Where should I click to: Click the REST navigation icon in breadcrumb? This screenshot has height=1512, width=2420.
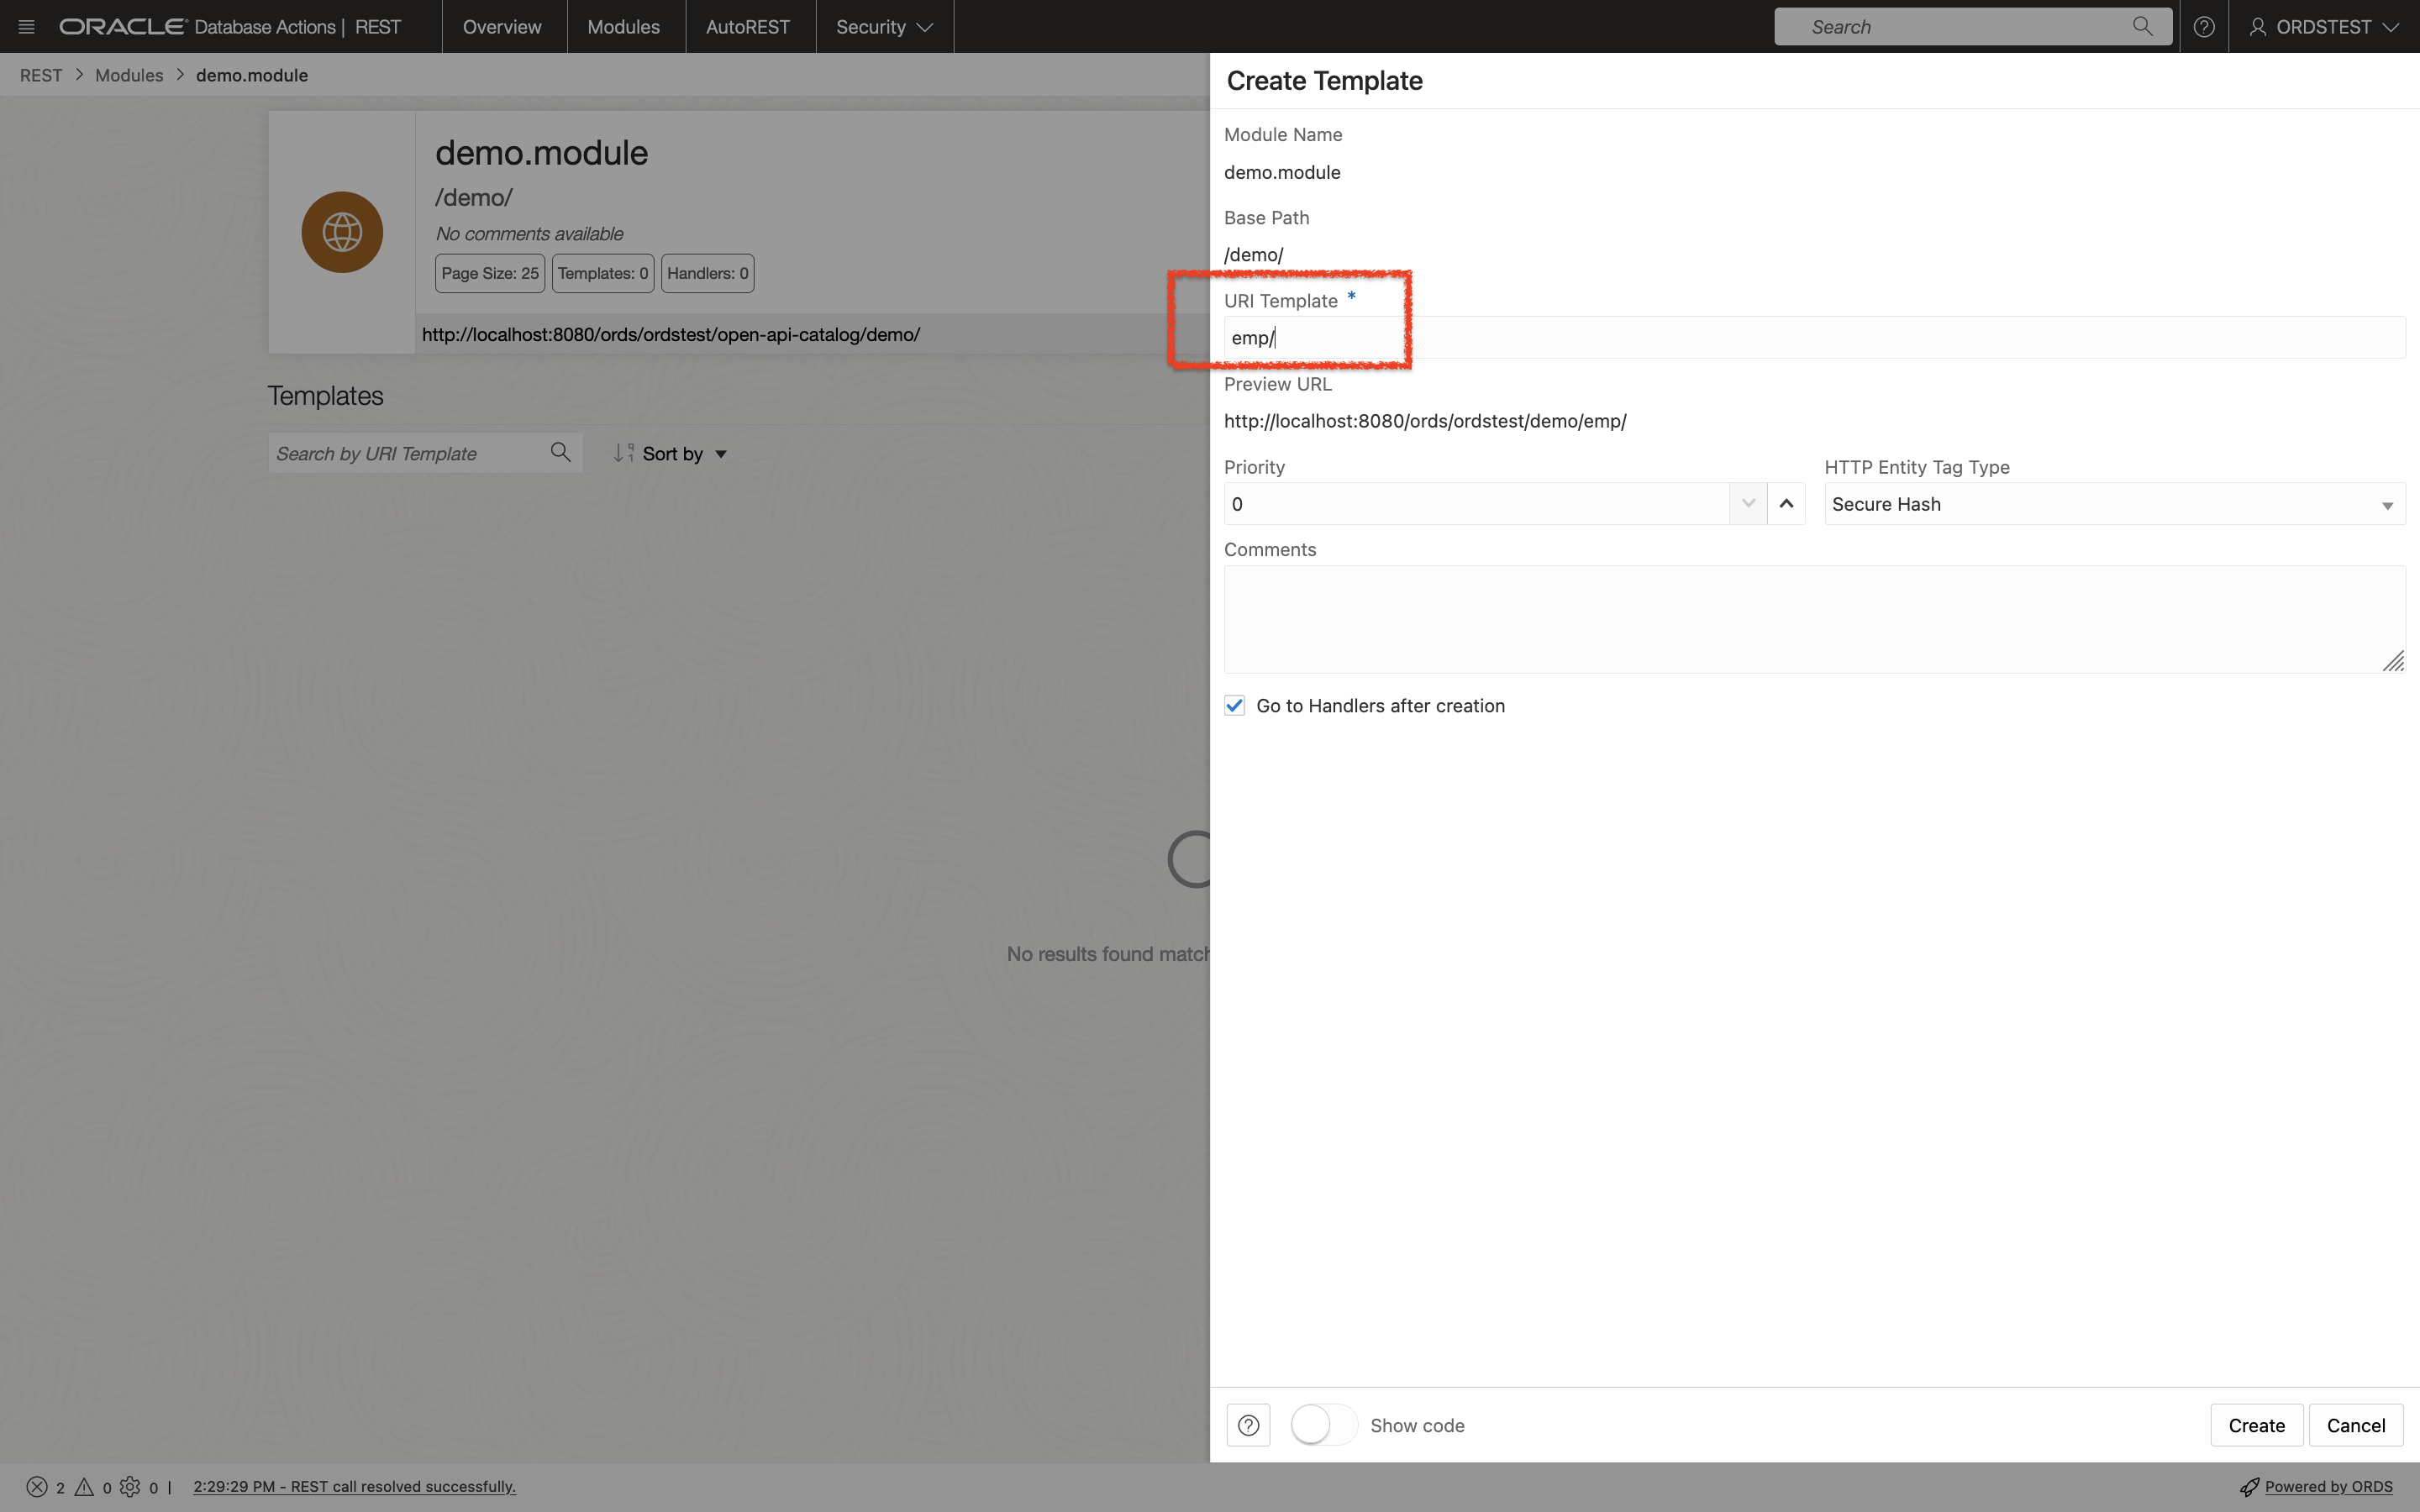39,75
